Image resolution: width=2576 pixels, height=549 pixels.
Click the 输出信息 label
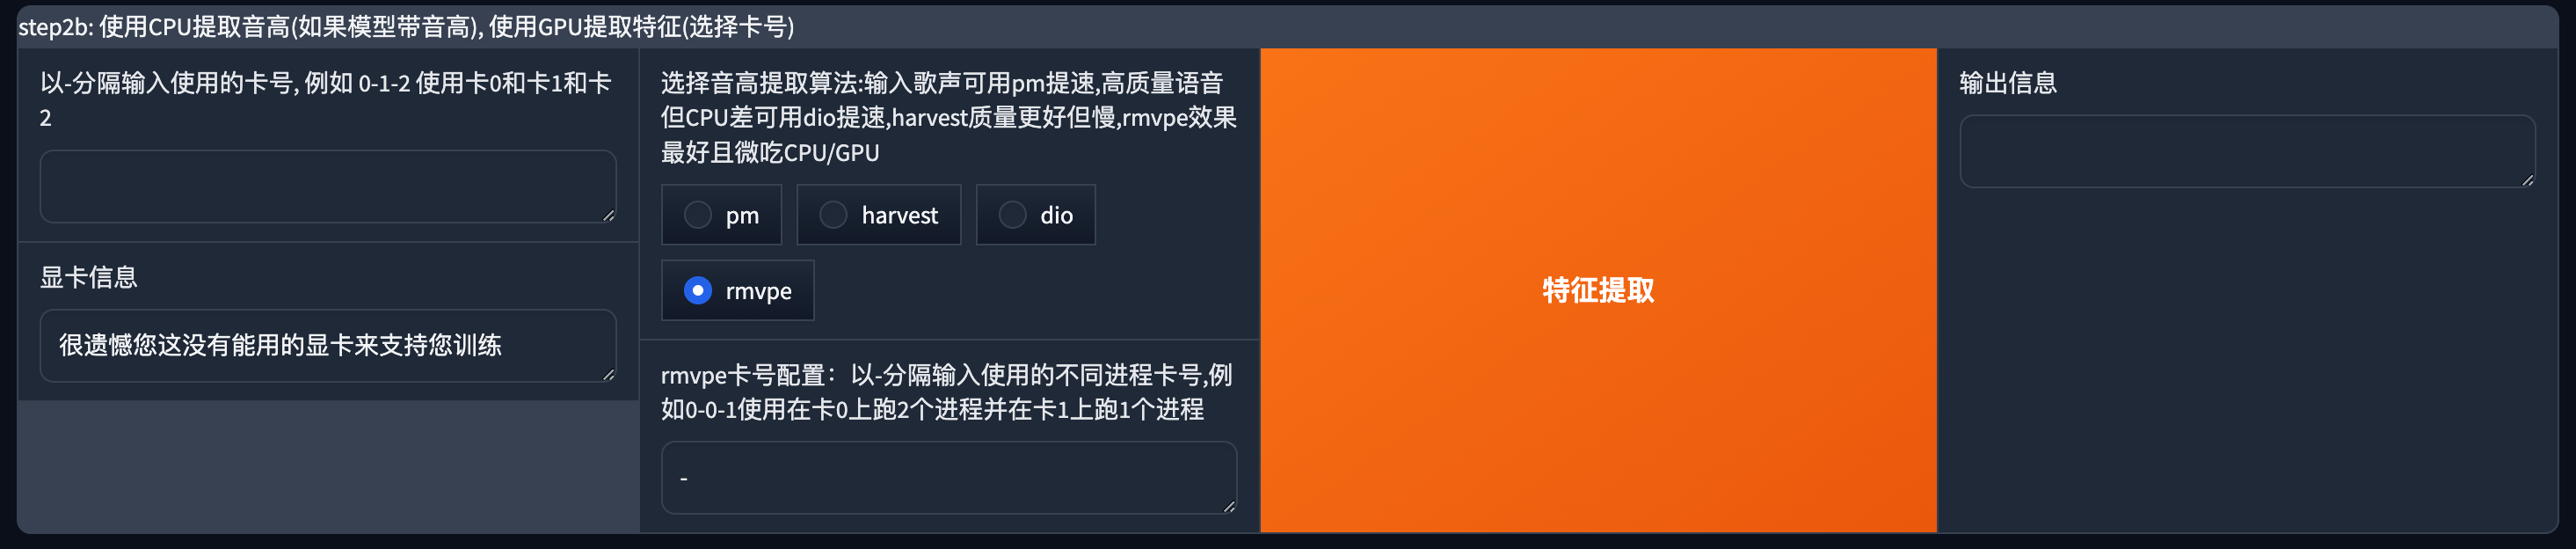click(2008, 83)
